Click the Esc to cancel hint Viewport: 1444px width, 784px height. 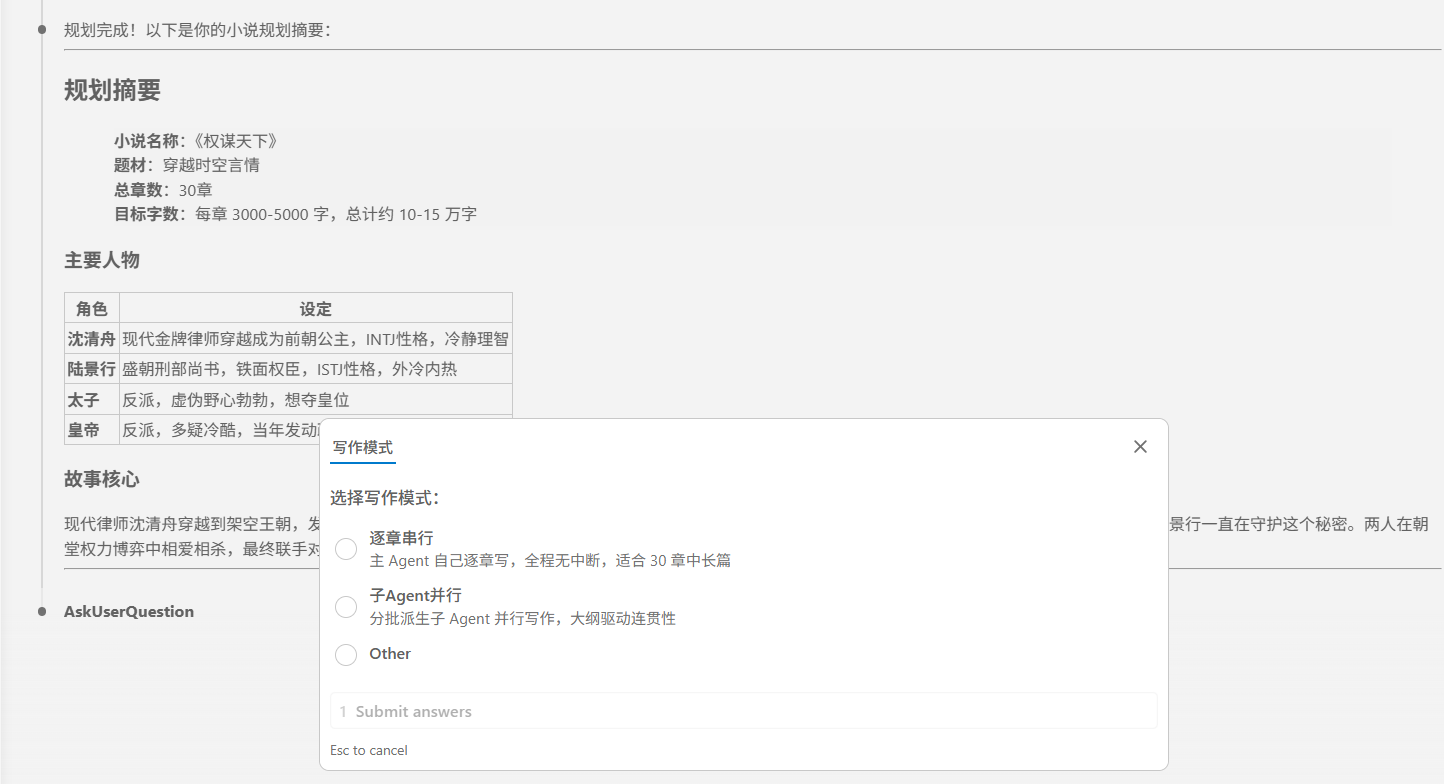[369, 750]
